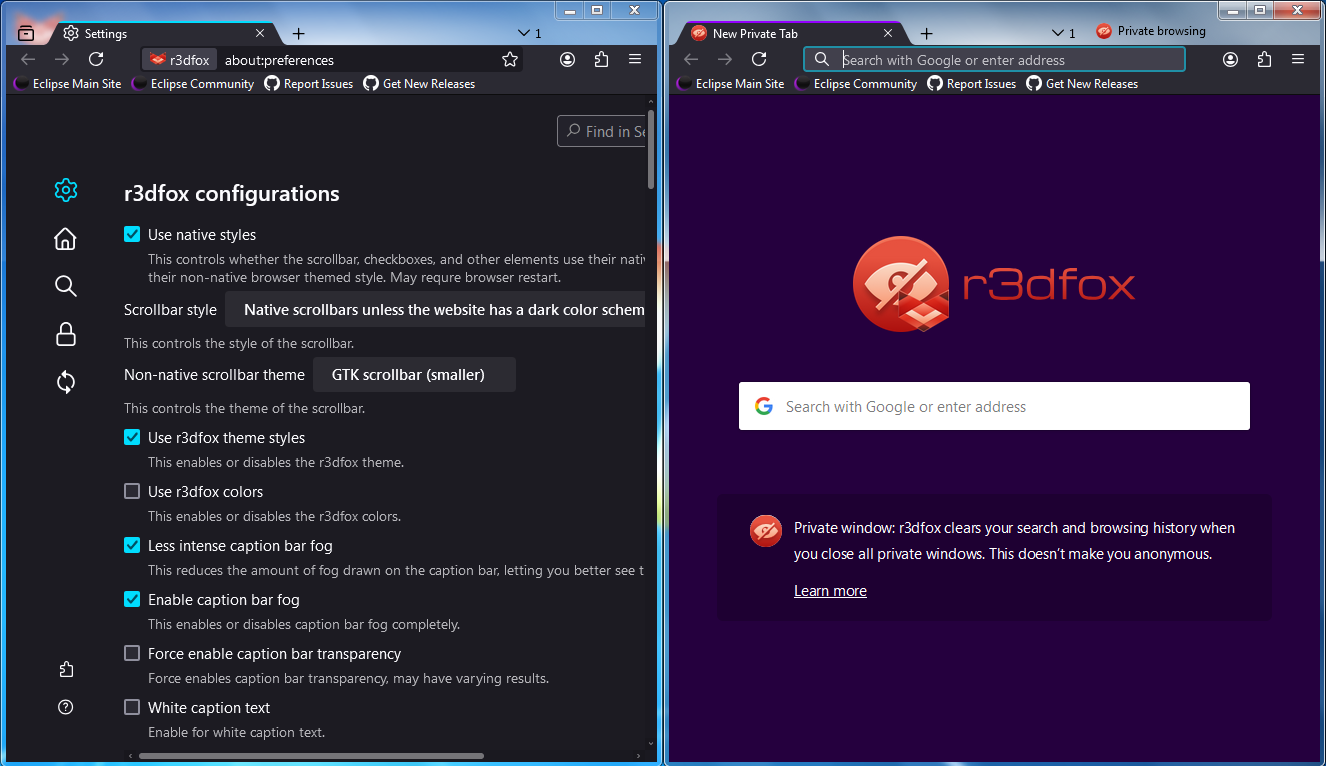Image resolution: width=1326 pixels, height=766 pixels.
Task: Open Eclipse Main Site bookmark in private window
Action: pyautogui.click(x=731, y=84)
